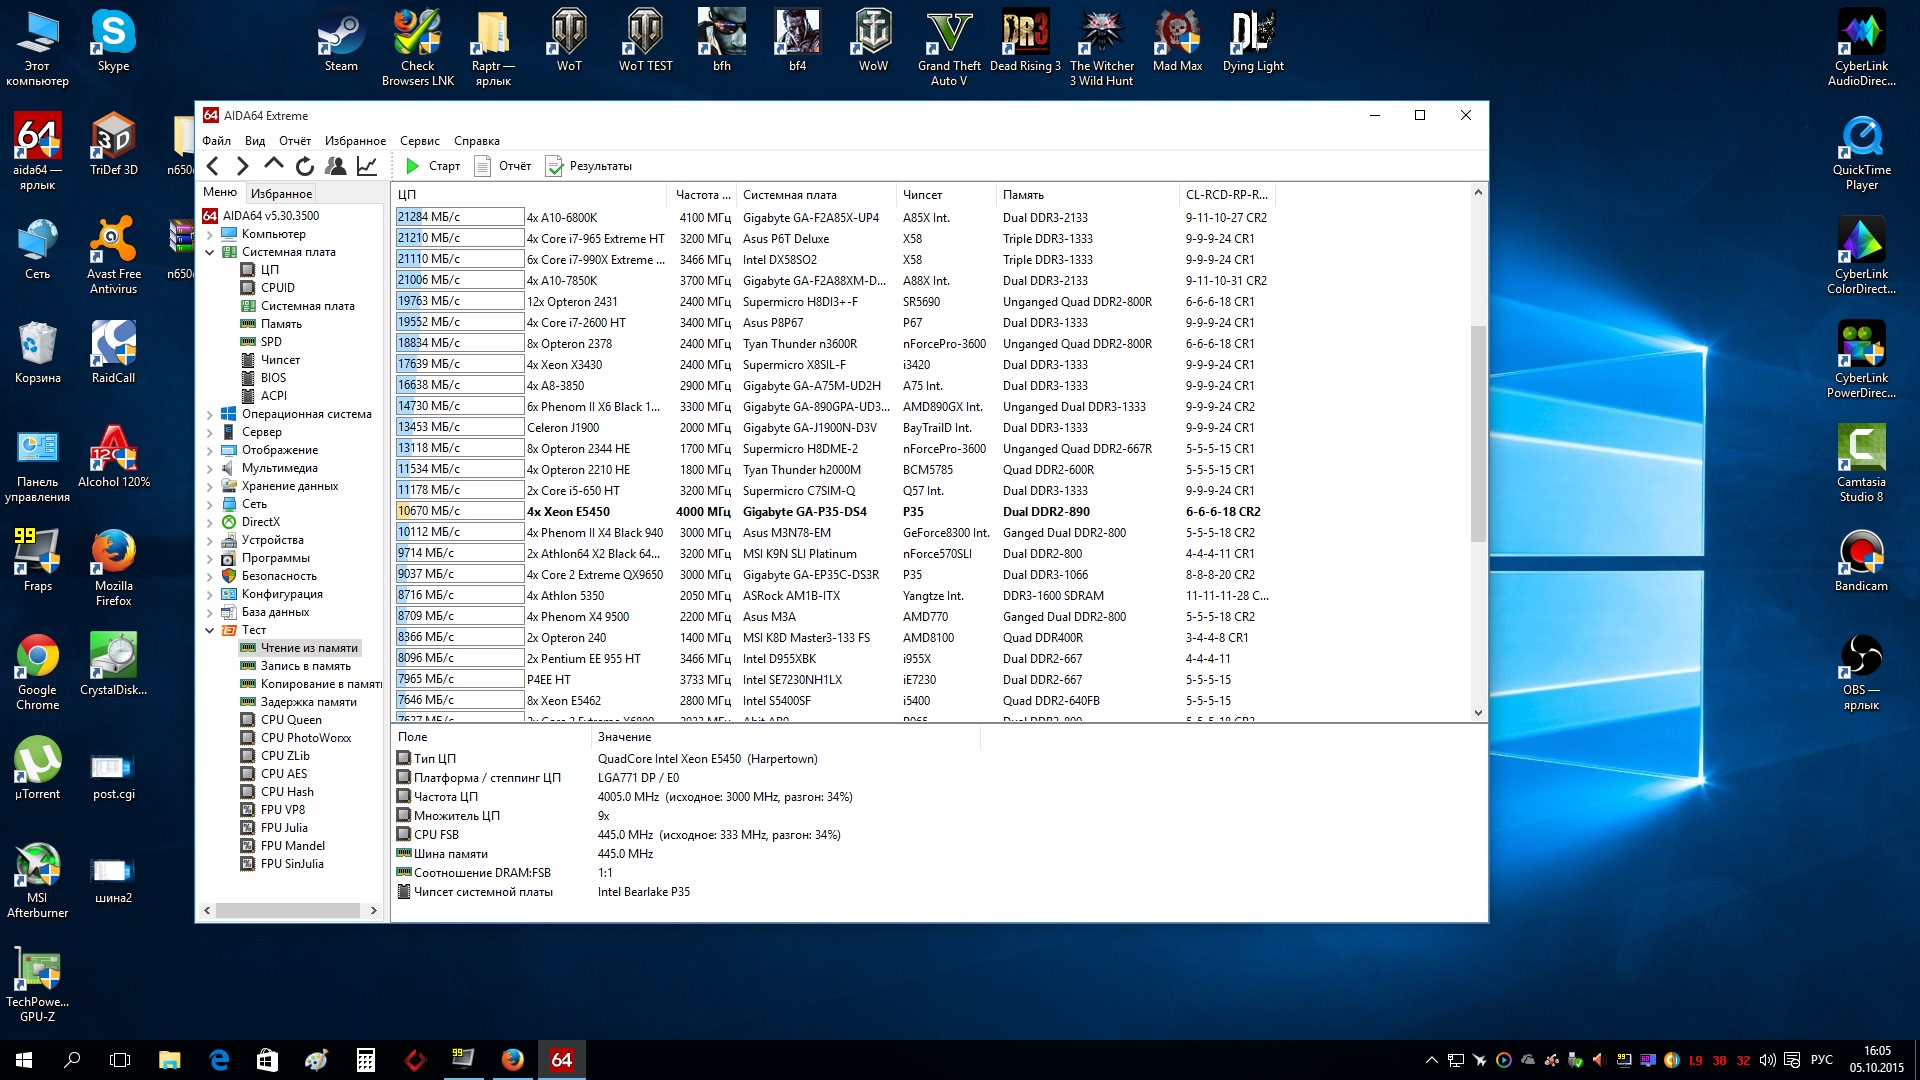This screenshot has height=1080, width=1920.
Task: Select Запись в память benchmark
Action: pos(305,666)
